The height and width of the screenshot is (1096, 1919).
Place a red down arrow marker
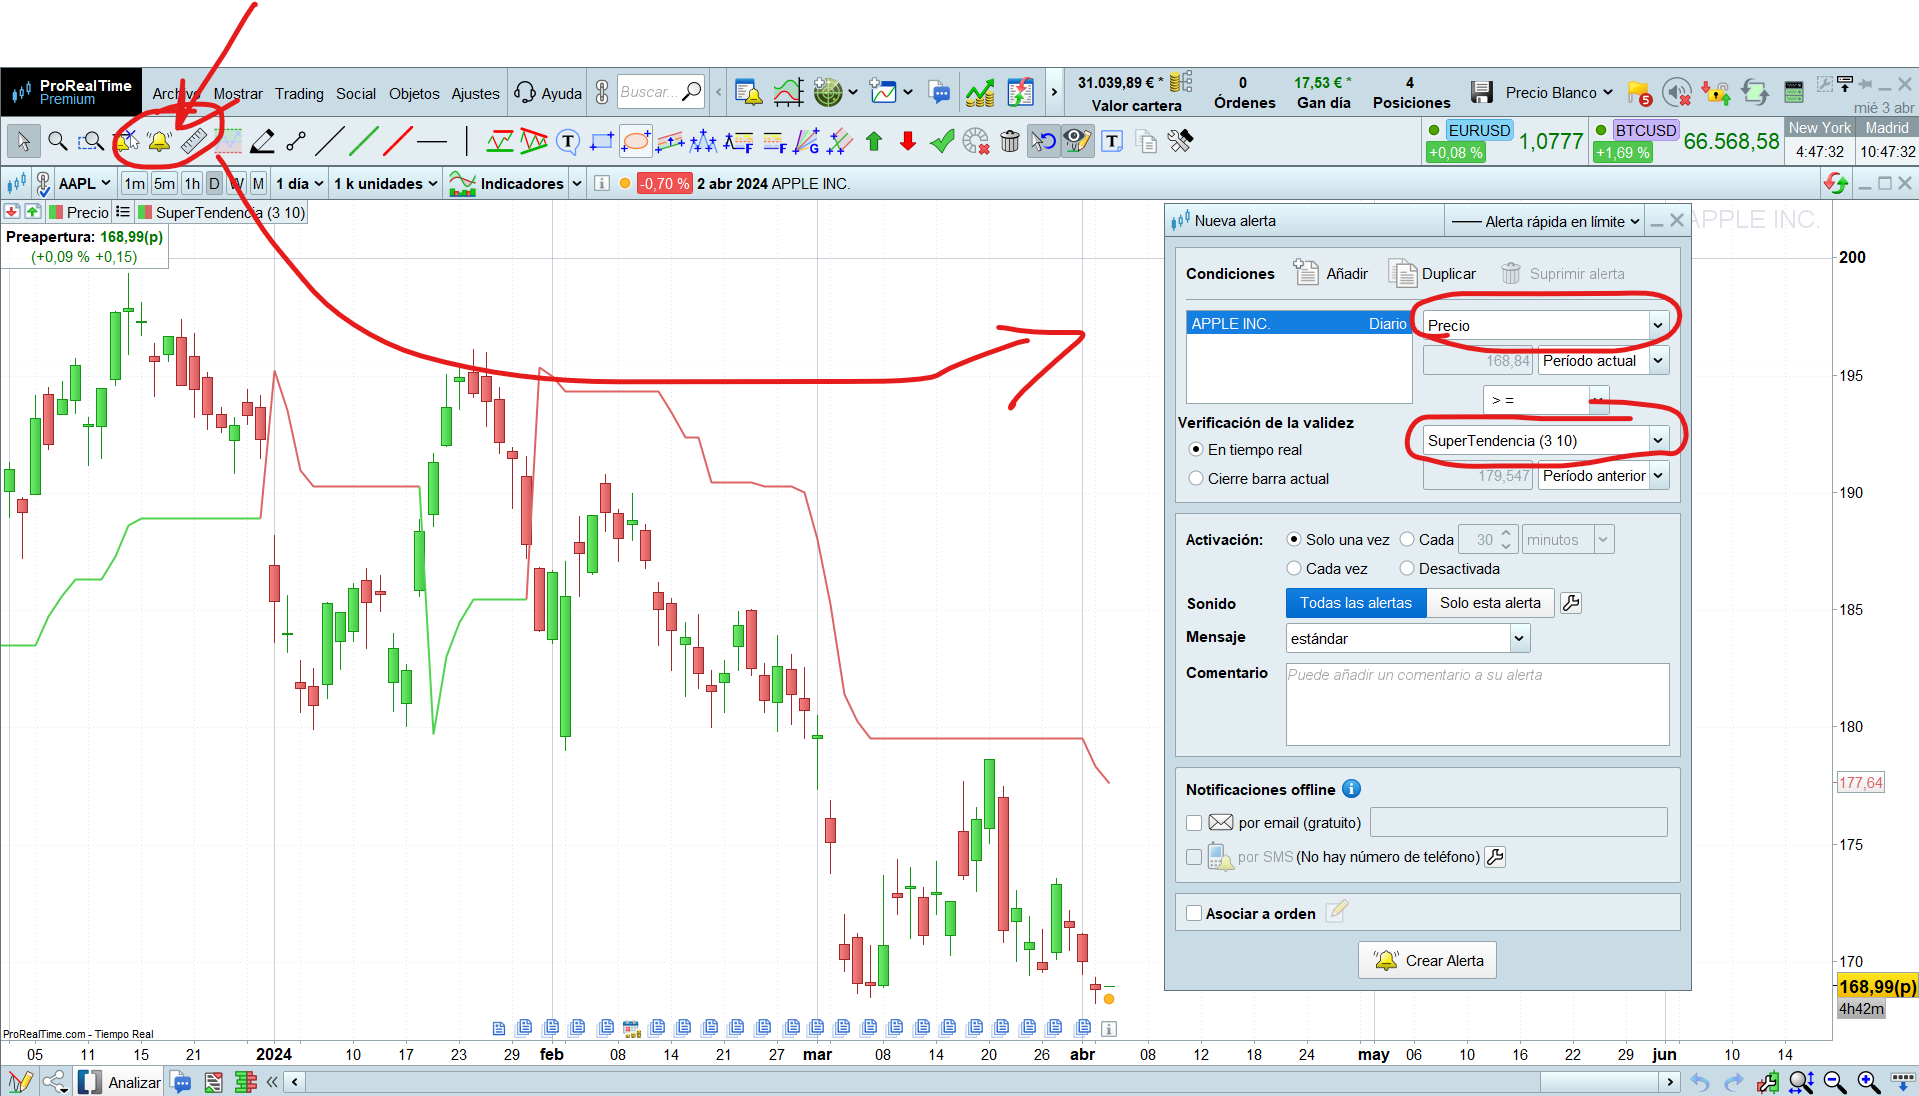click(x=908, y=141)
